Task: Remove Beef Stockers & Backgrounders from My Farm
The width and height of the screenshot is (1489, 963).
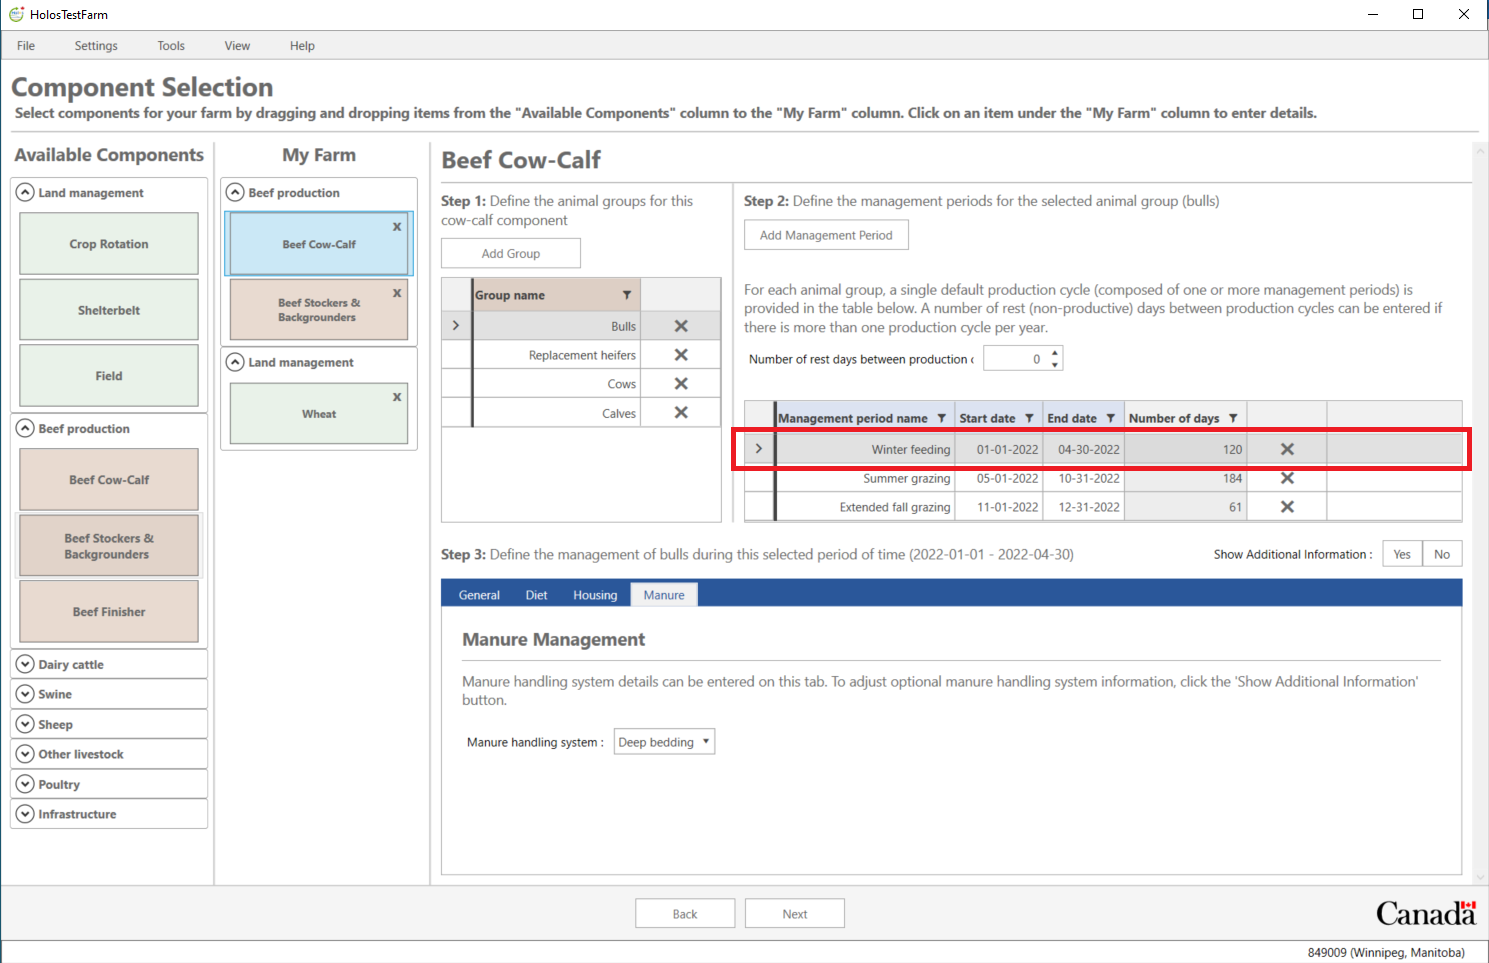Action: tap(397, 293)
